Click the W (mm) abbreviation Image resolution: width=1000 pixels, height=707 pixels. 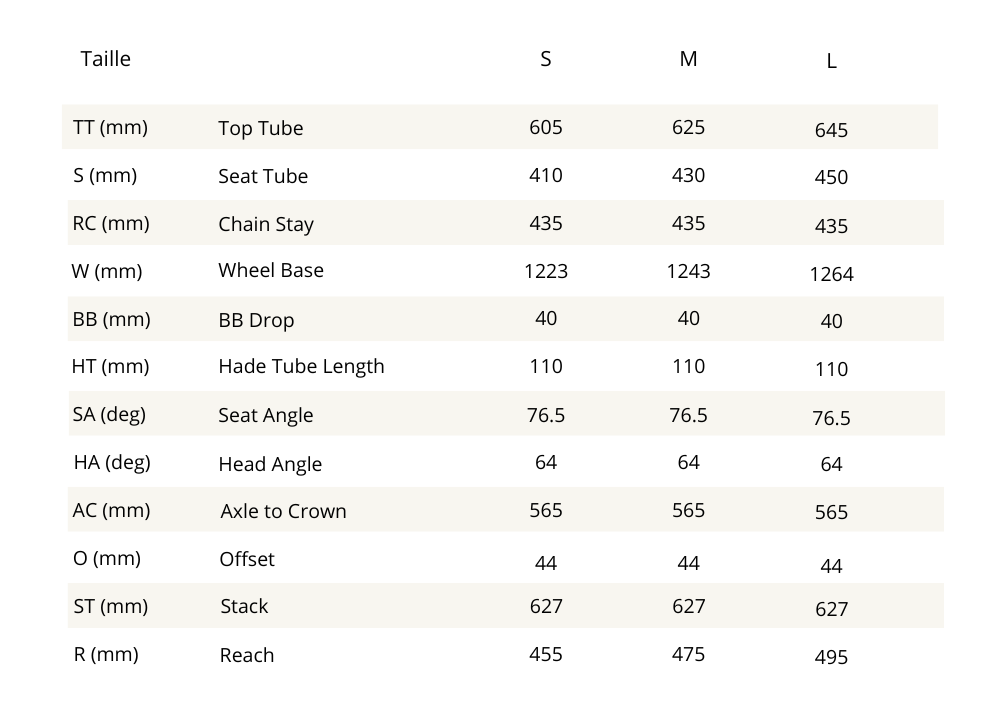coord(107,270)
